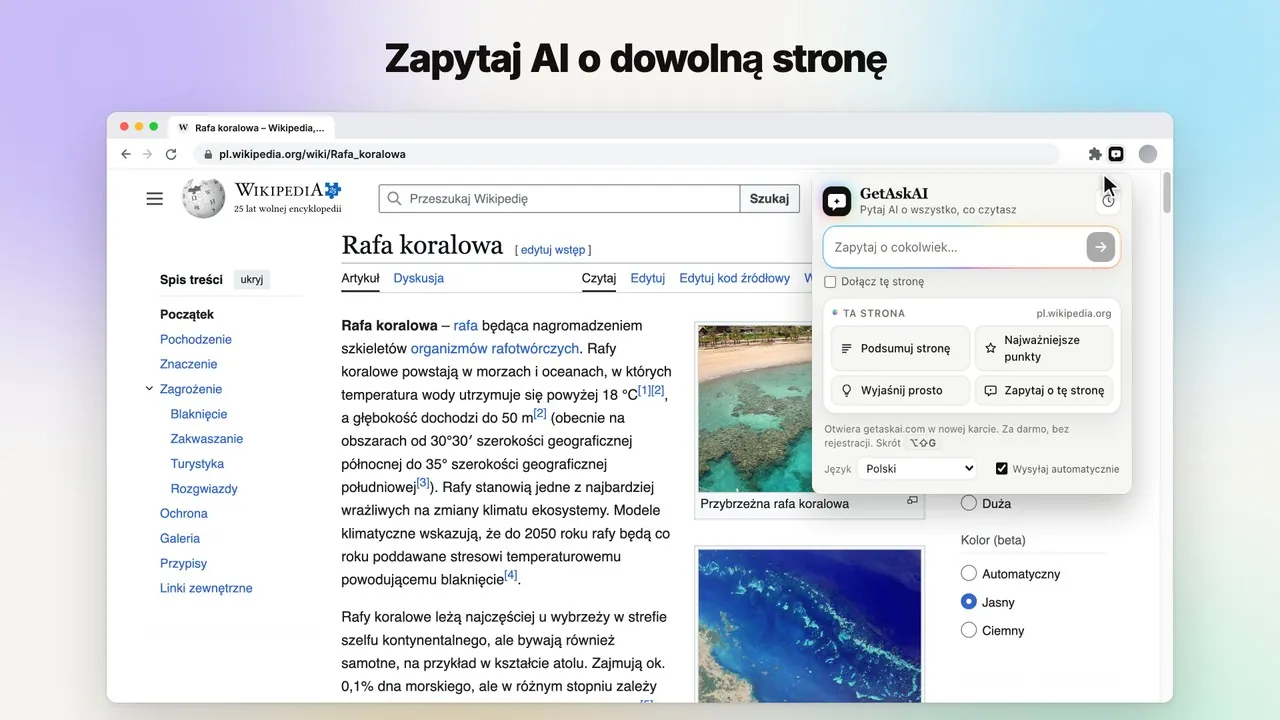The image size is (1280, 720).
Task: Click 'Zapytaj o tę stronę' button
Action: tap(1044, 390)
